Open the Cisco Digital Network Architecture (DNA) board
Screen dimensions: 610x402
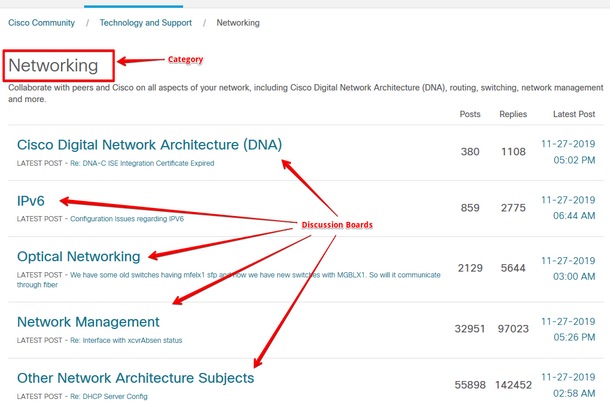149,145
